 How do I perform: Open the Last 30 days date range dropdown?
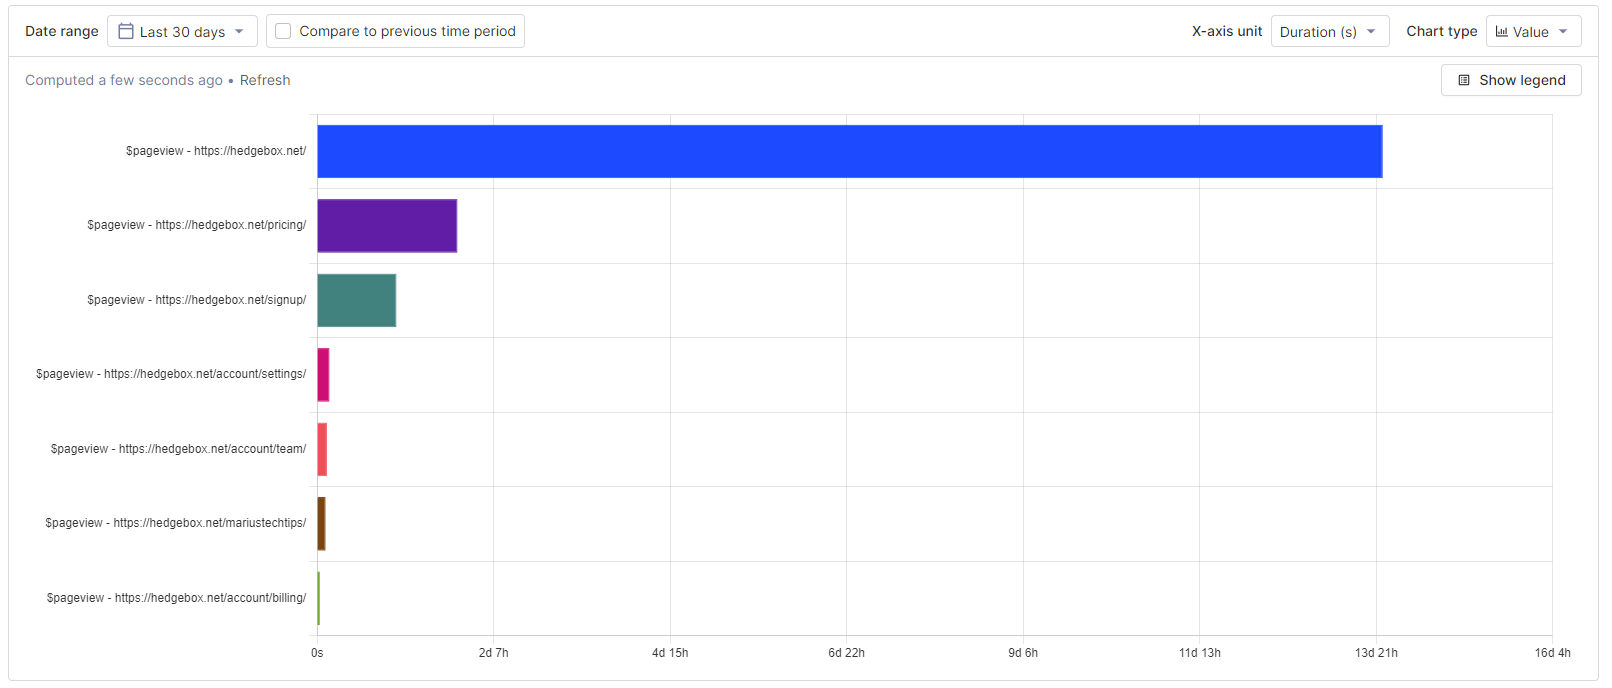(x=183, y=31)
